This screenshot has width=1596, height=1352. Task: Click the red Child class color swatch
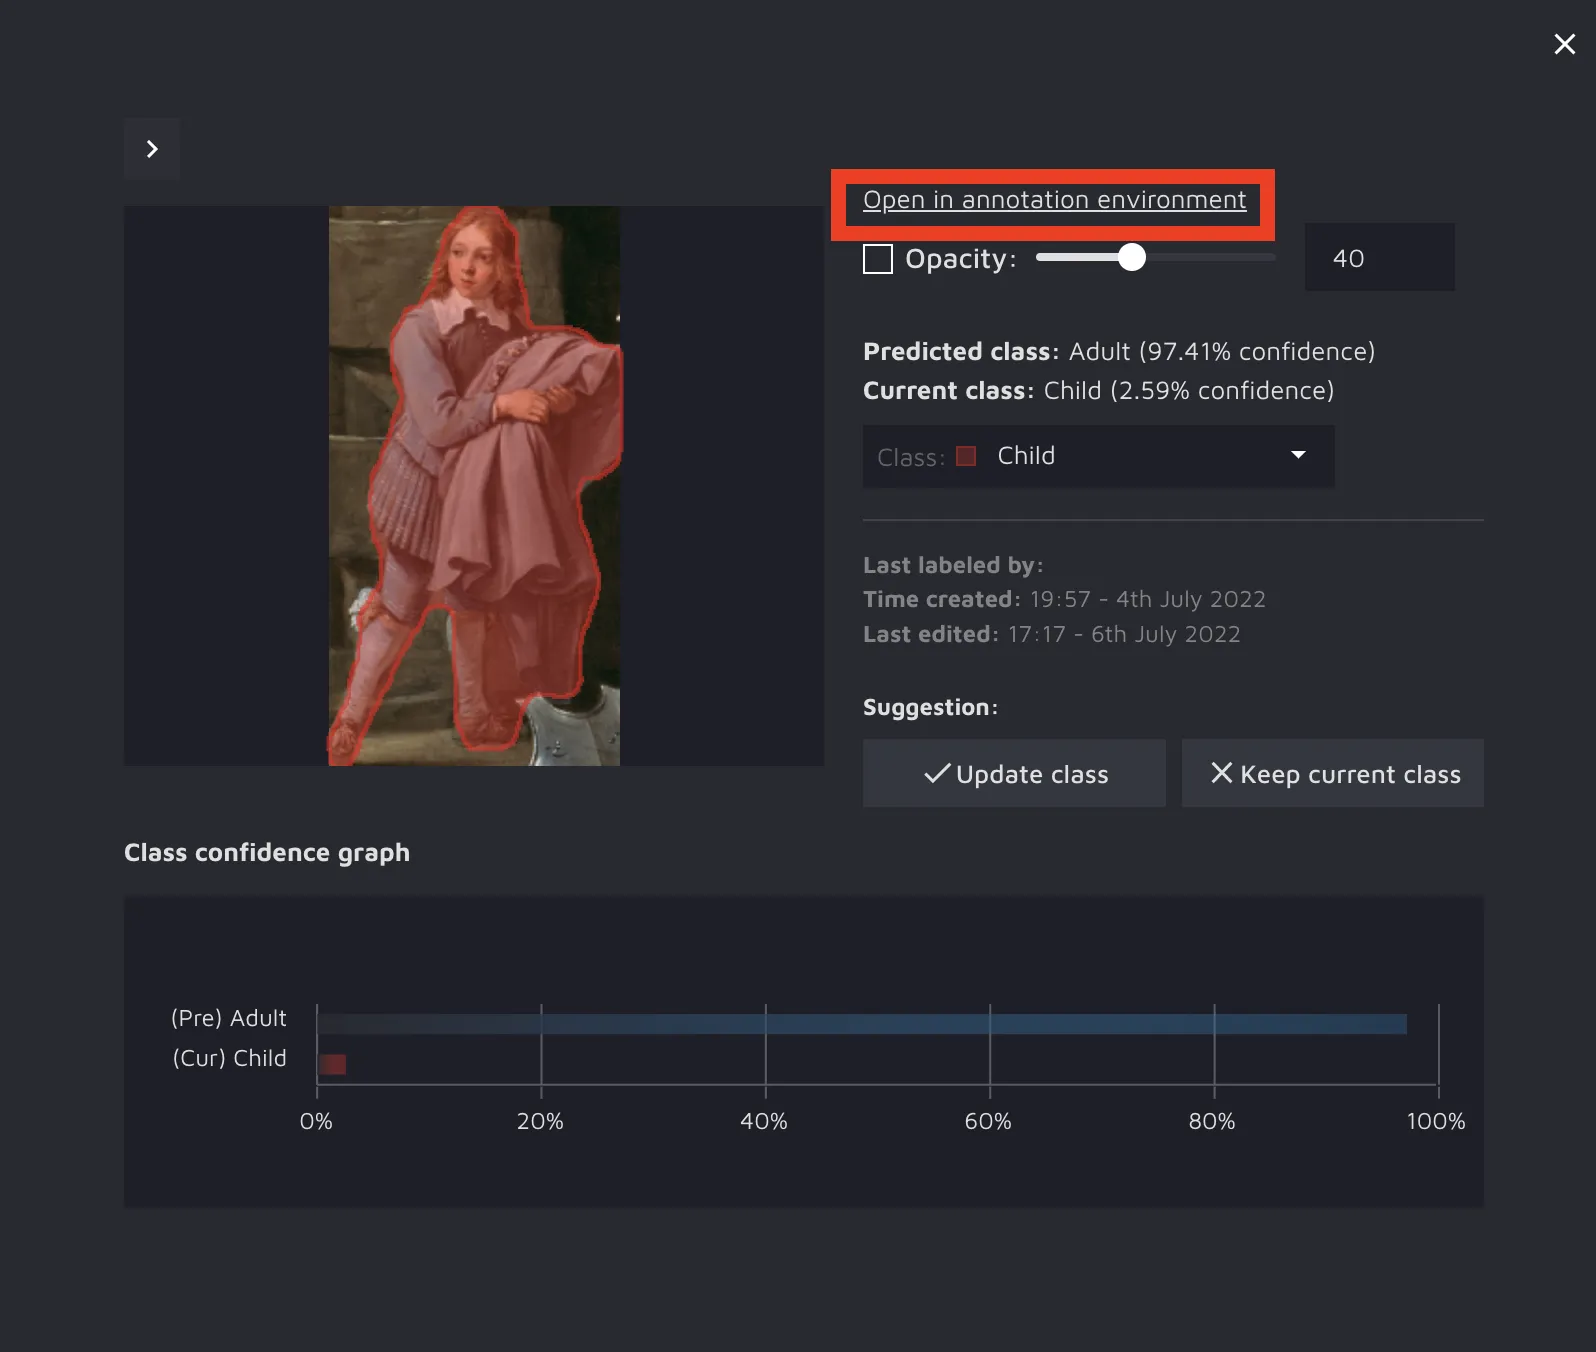point(966,456)
